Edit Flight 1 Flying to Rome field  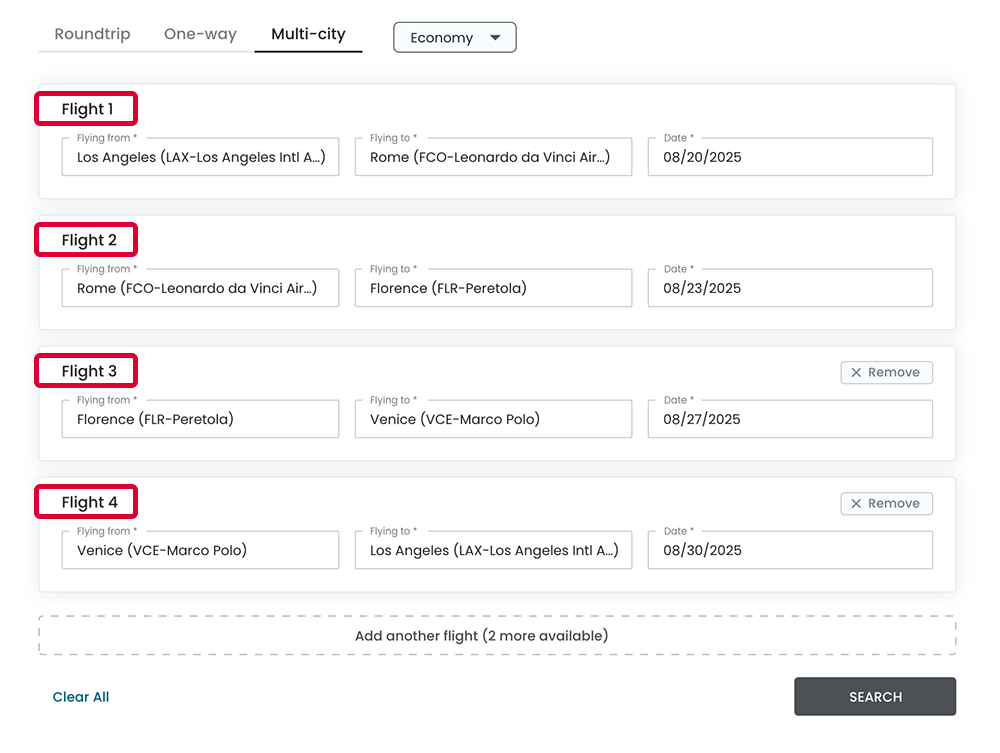coord(493,157)
